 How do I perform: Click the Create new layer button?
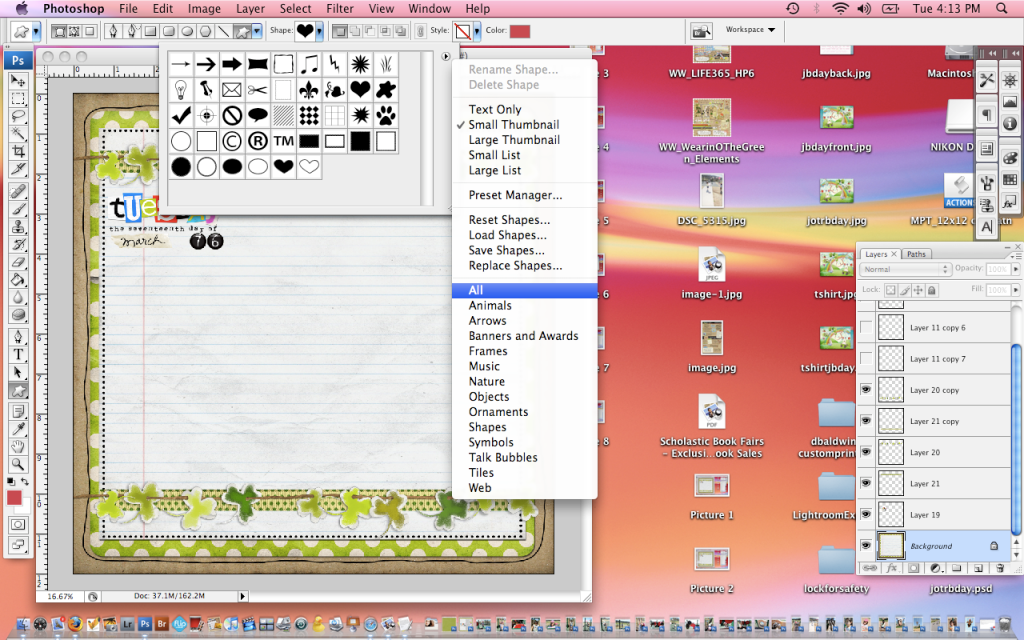978,568
